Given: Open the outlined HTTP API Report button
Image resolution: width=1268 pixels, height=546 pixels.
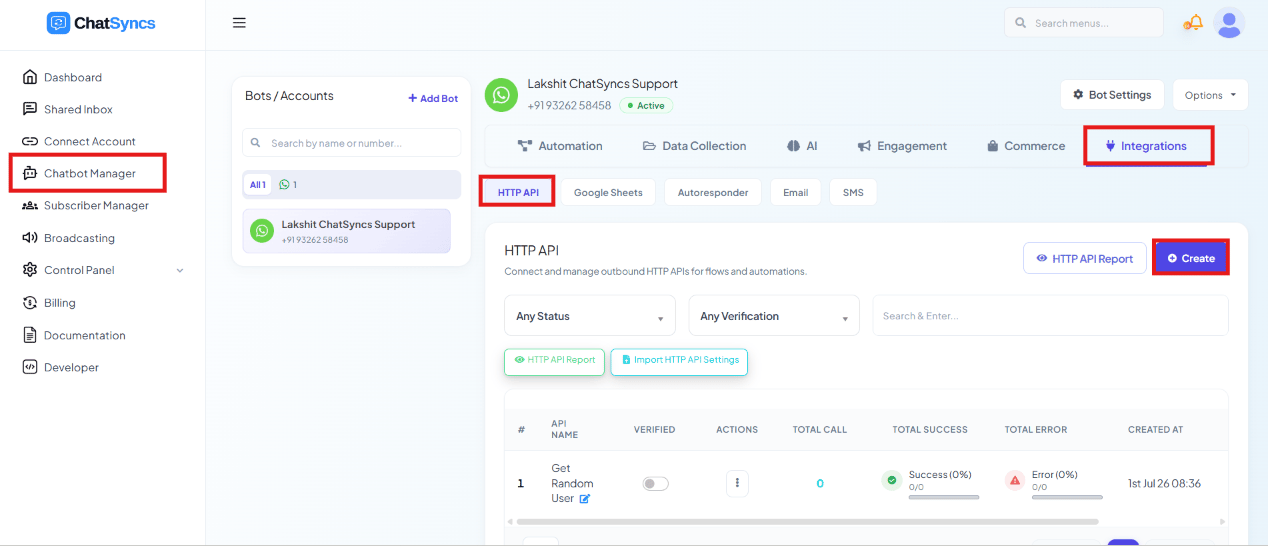Looking at the screenshot, I should pyautogui.click(x=1084, y=258).
